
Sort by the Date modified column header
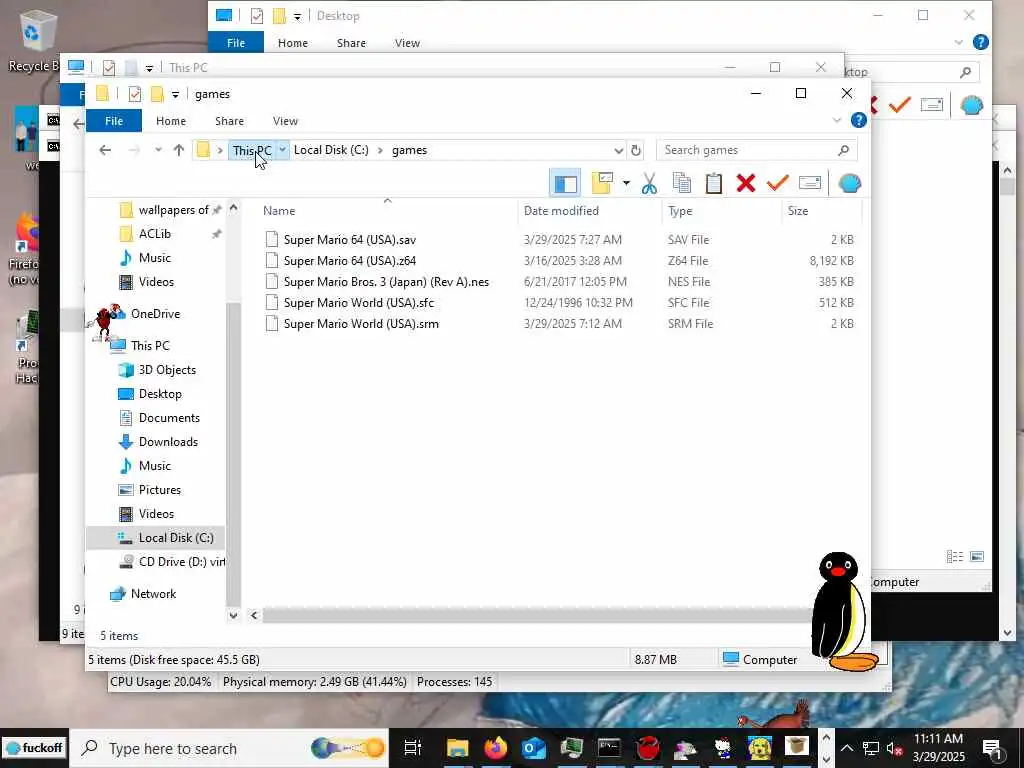(561, 211)
